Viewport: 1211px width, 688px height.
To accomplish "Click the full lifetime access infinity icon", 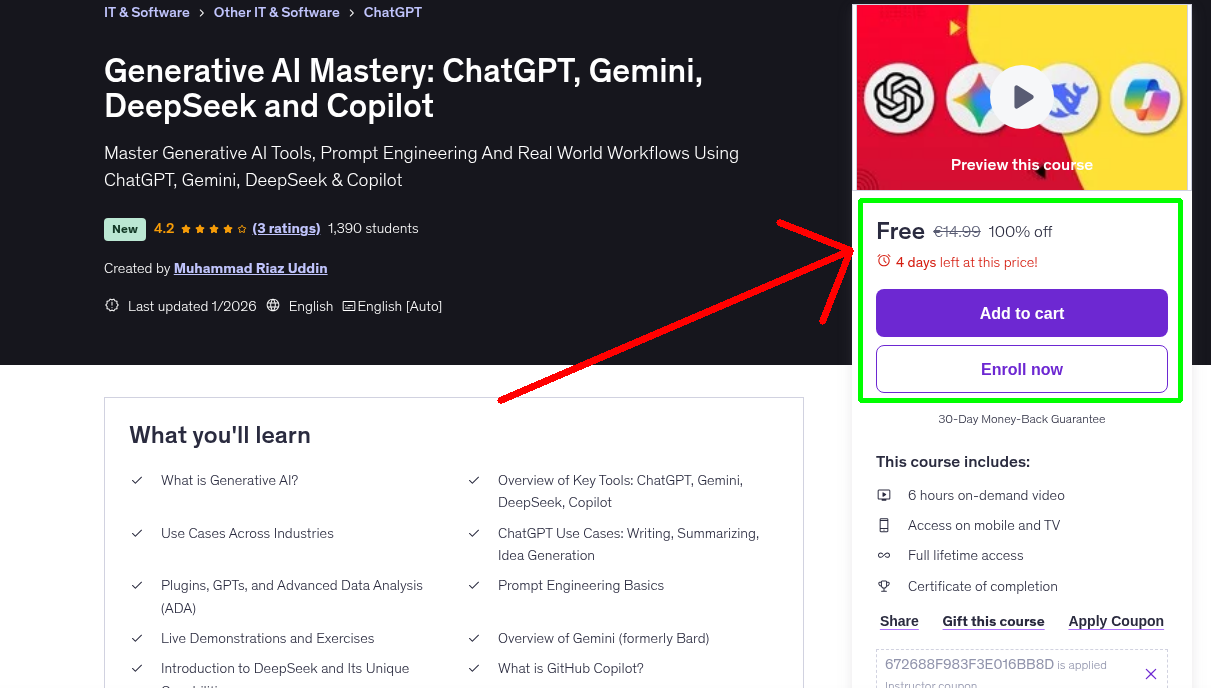I will [884, 555].
